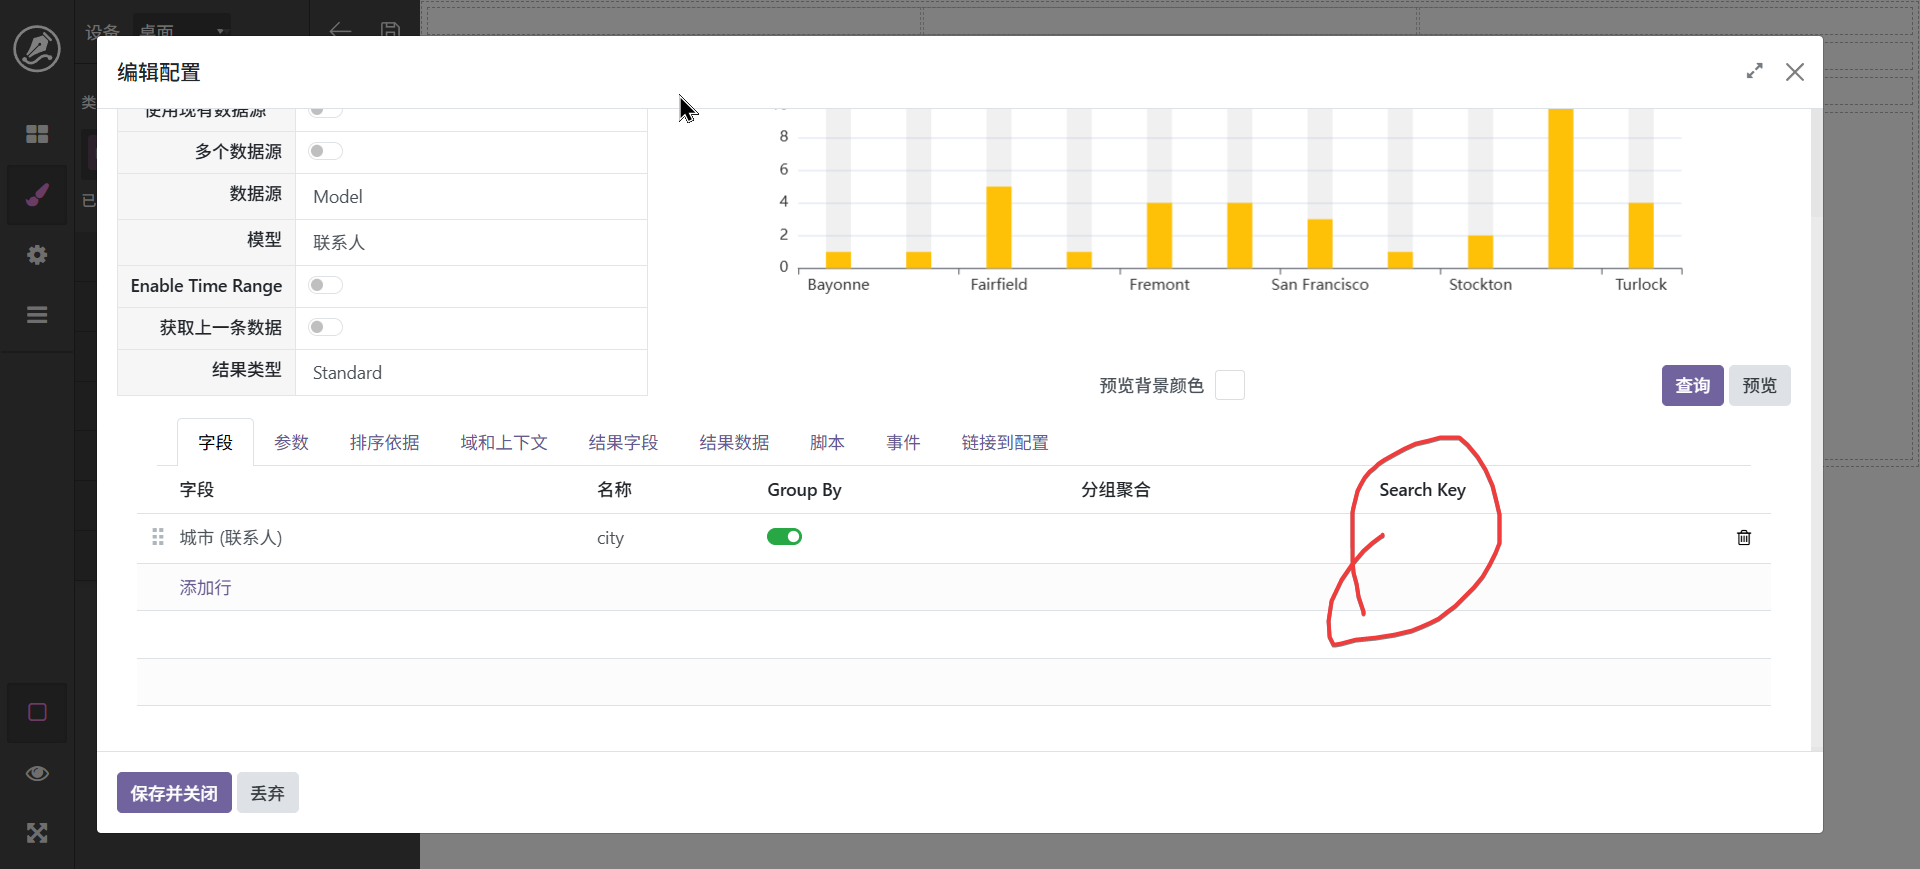Switch to the 排序依据 tab
1920x869 pixels.
point(384,443)
